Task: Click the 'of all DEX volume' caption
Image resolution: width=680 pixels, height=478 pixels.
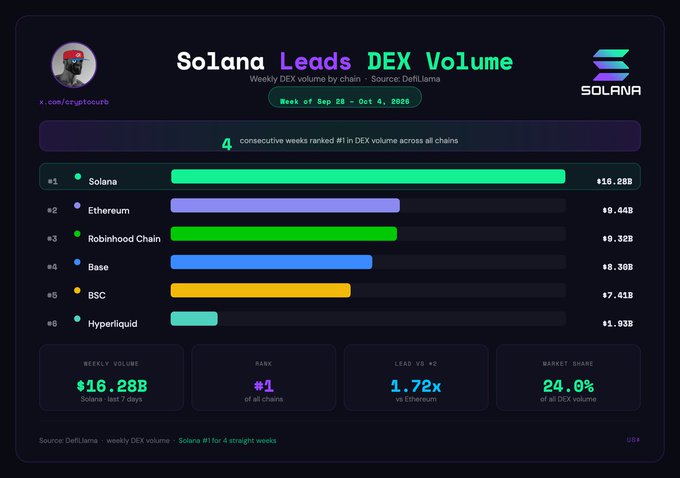Action: coord(568,399)
